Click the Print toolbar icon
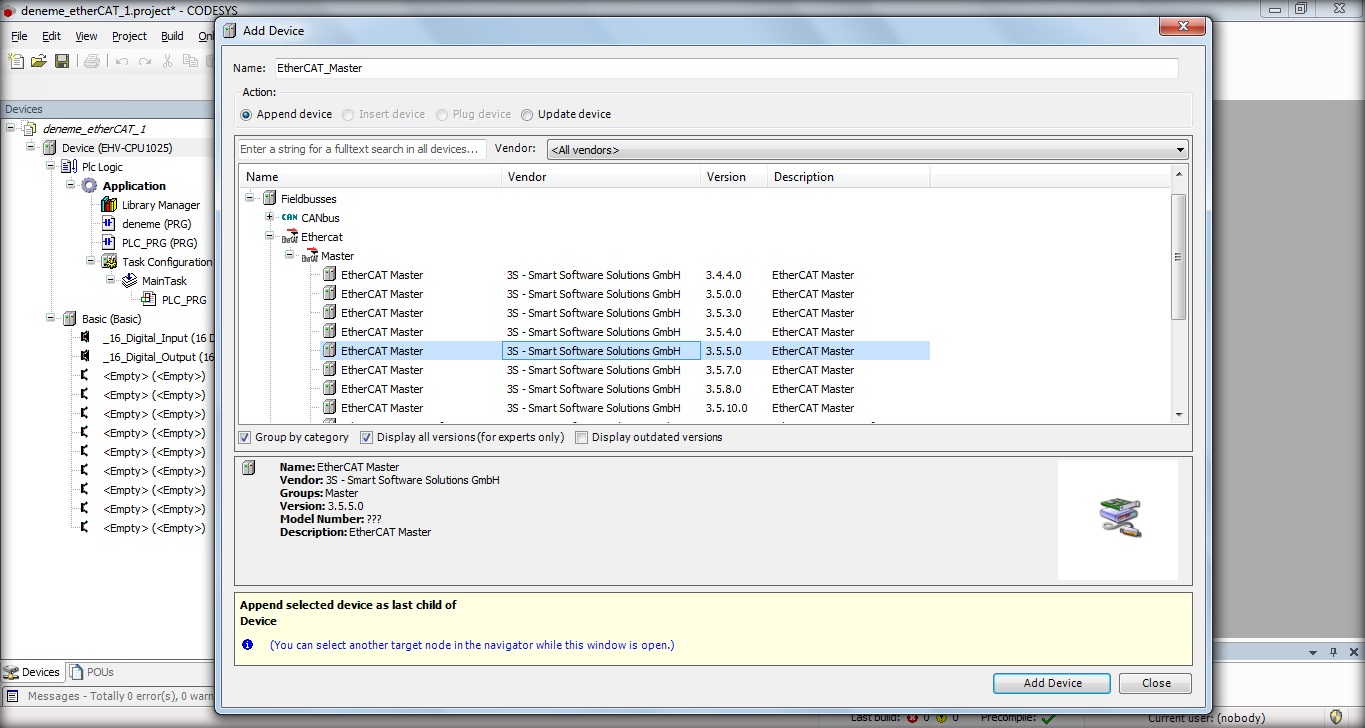 click(x=92, y=61)
